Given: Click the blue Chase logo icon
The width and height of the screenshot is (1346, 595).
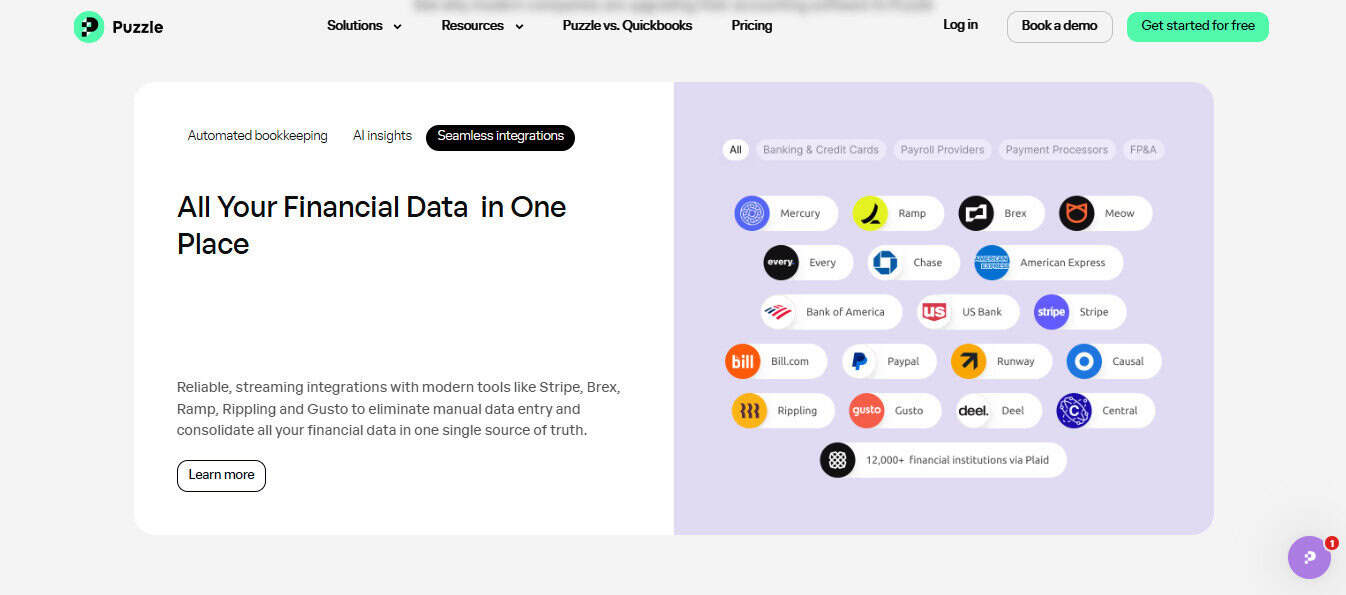Looking at the screenshot, I should 885,263.
